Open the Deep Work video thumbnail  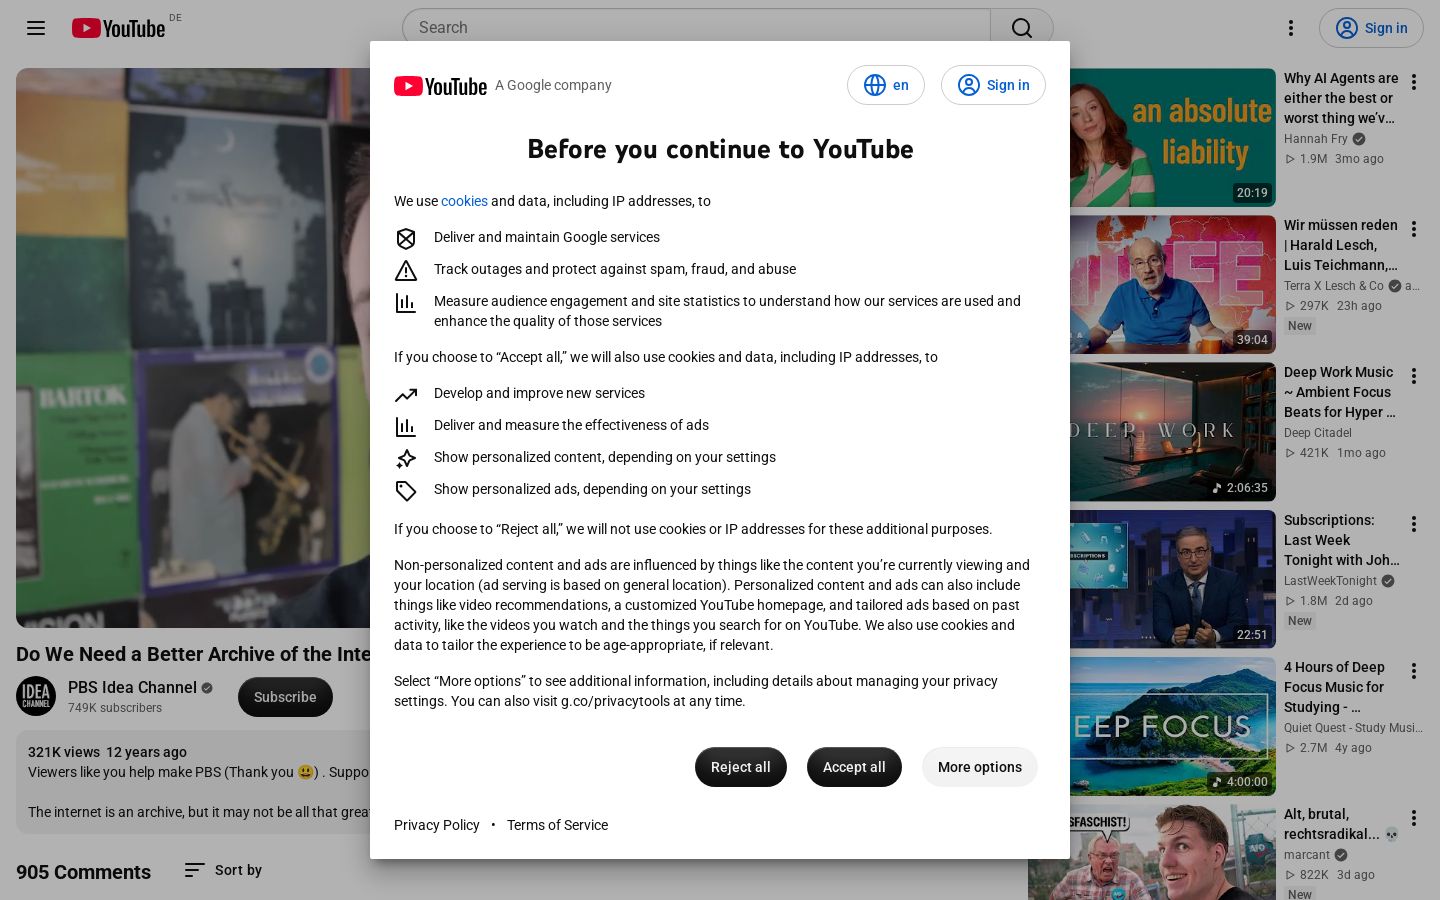(x=1173, y=432)
